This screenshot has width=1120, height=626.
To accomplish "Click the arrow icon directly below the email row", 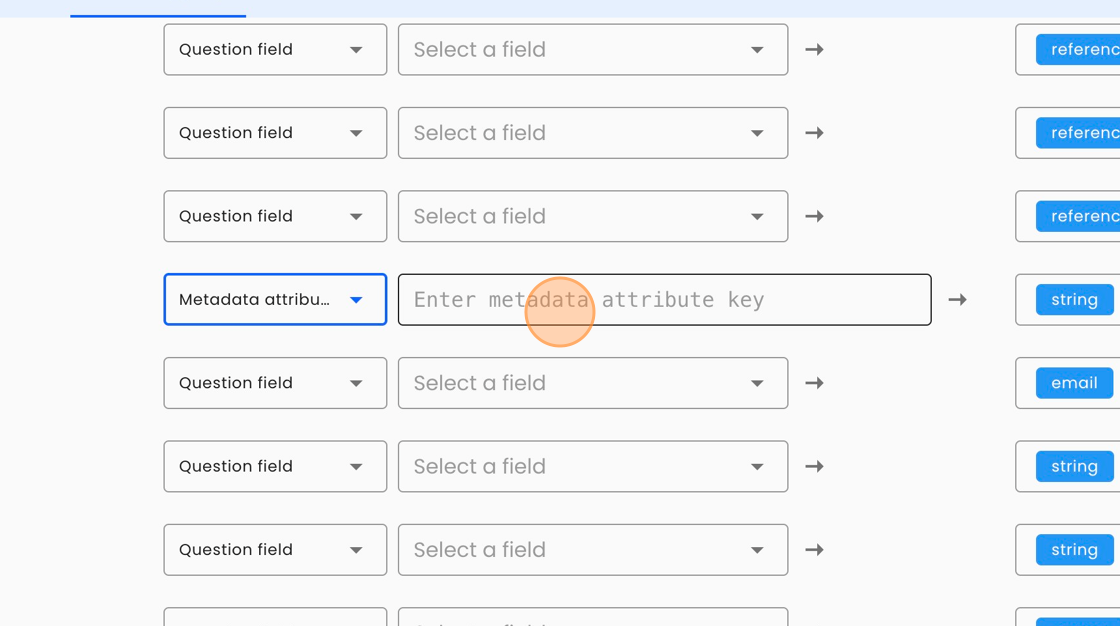I will pyautogui.click(x=814, y=466).
